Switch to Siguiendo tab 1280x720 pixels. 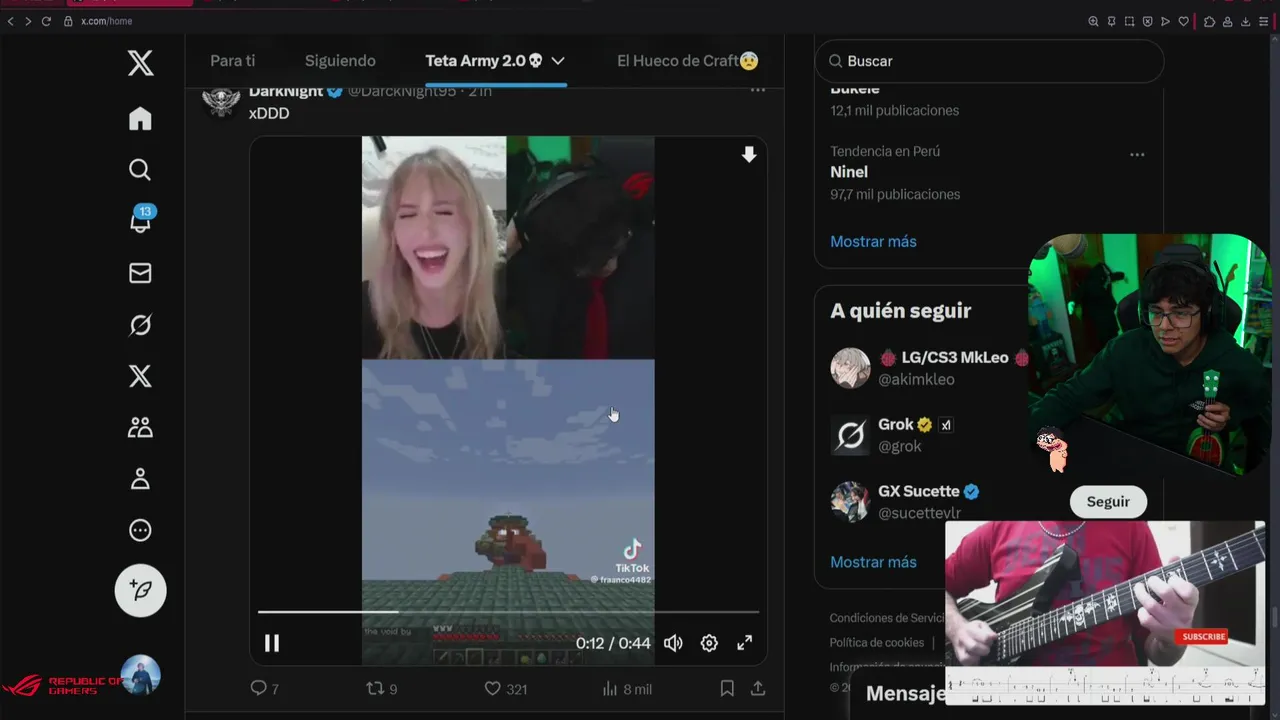point(340,61)
